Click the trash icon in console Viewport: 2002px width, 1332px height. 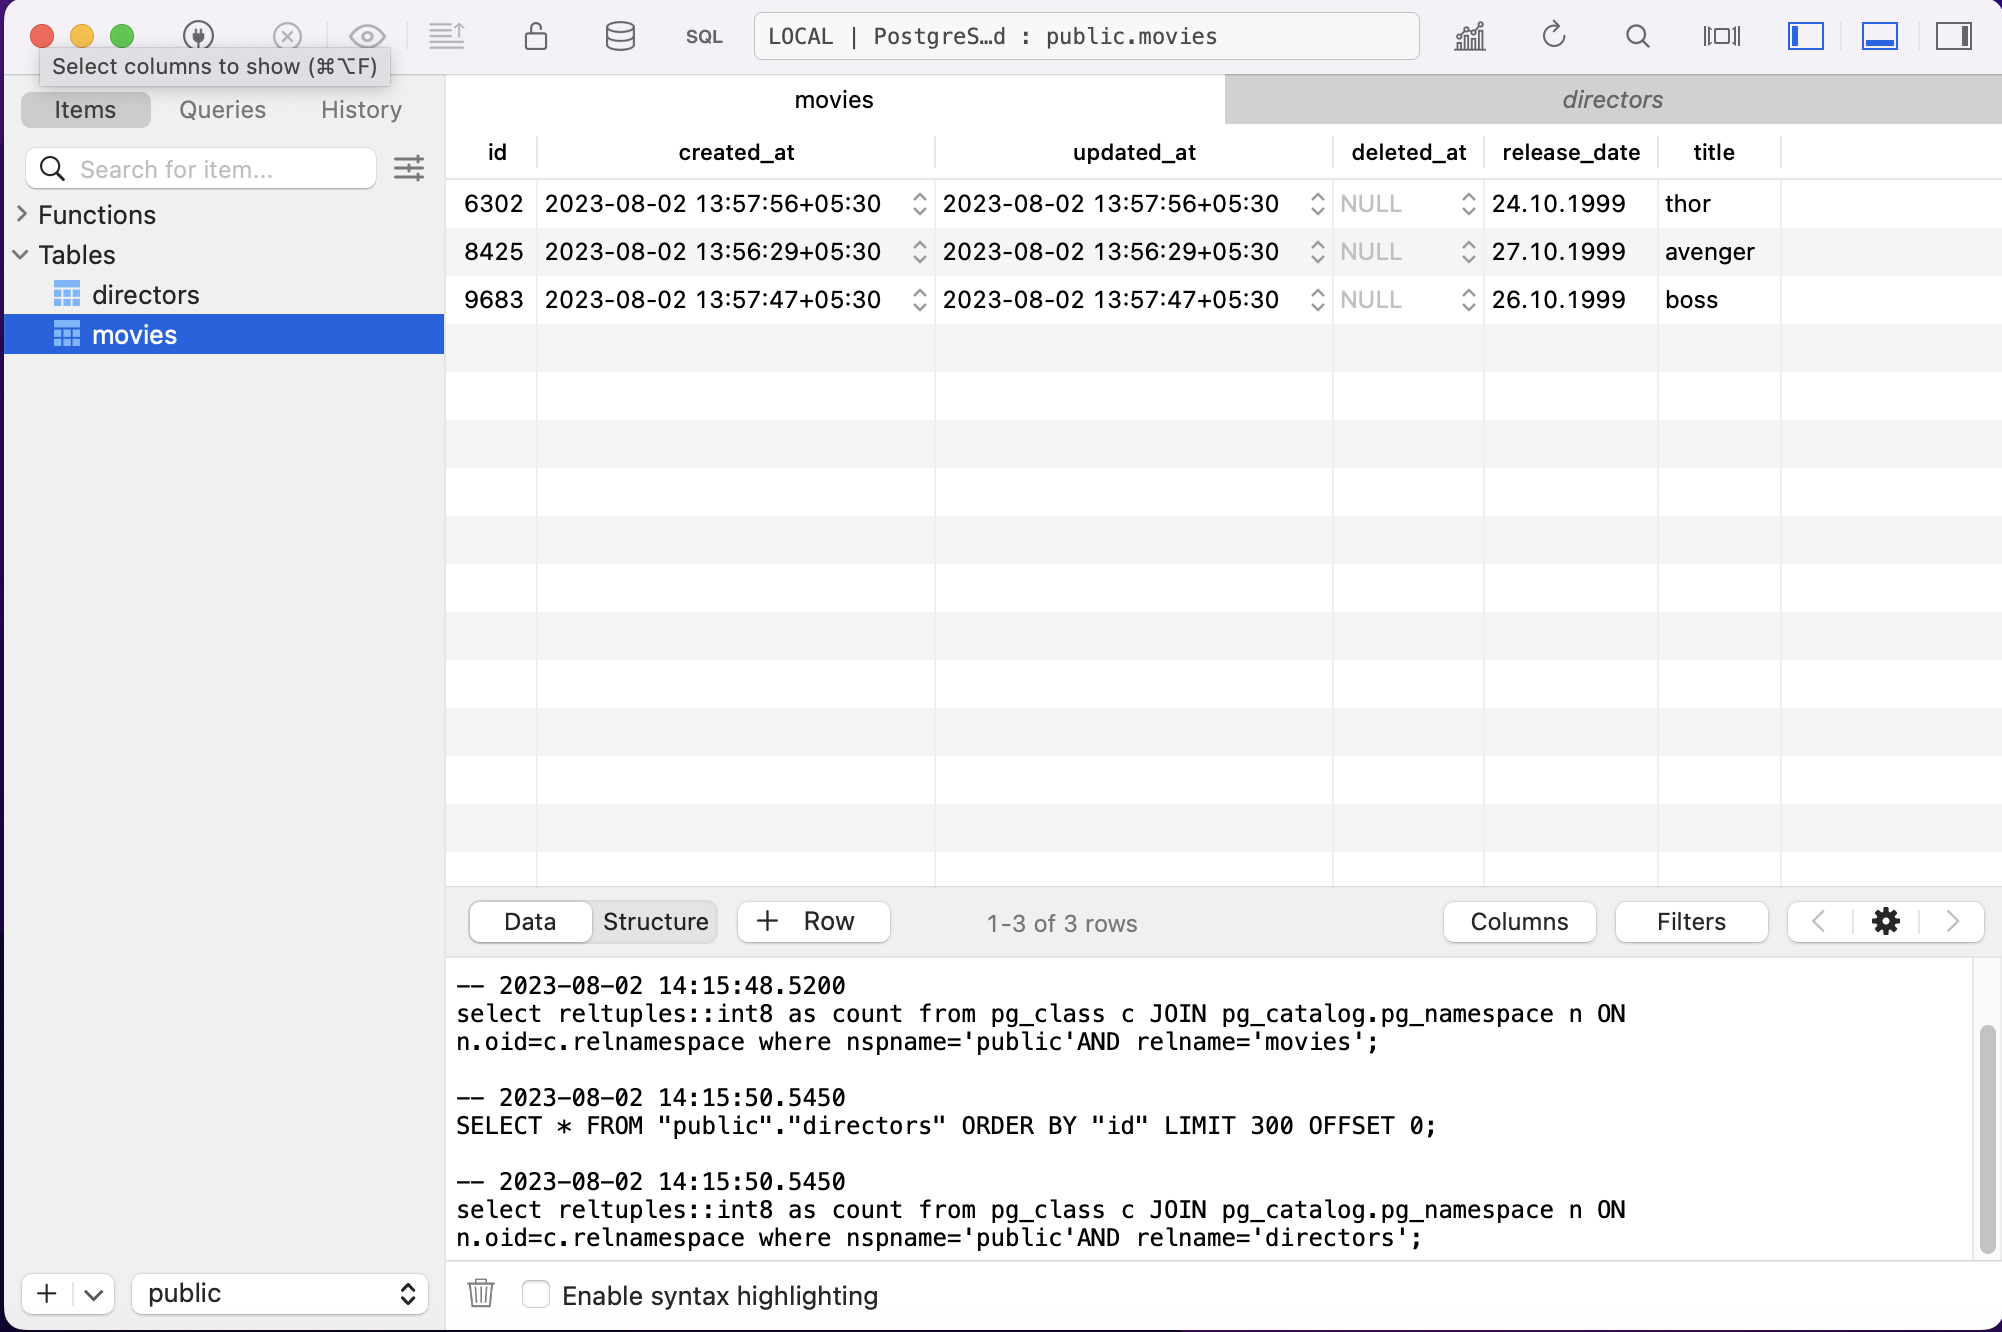481,1294
